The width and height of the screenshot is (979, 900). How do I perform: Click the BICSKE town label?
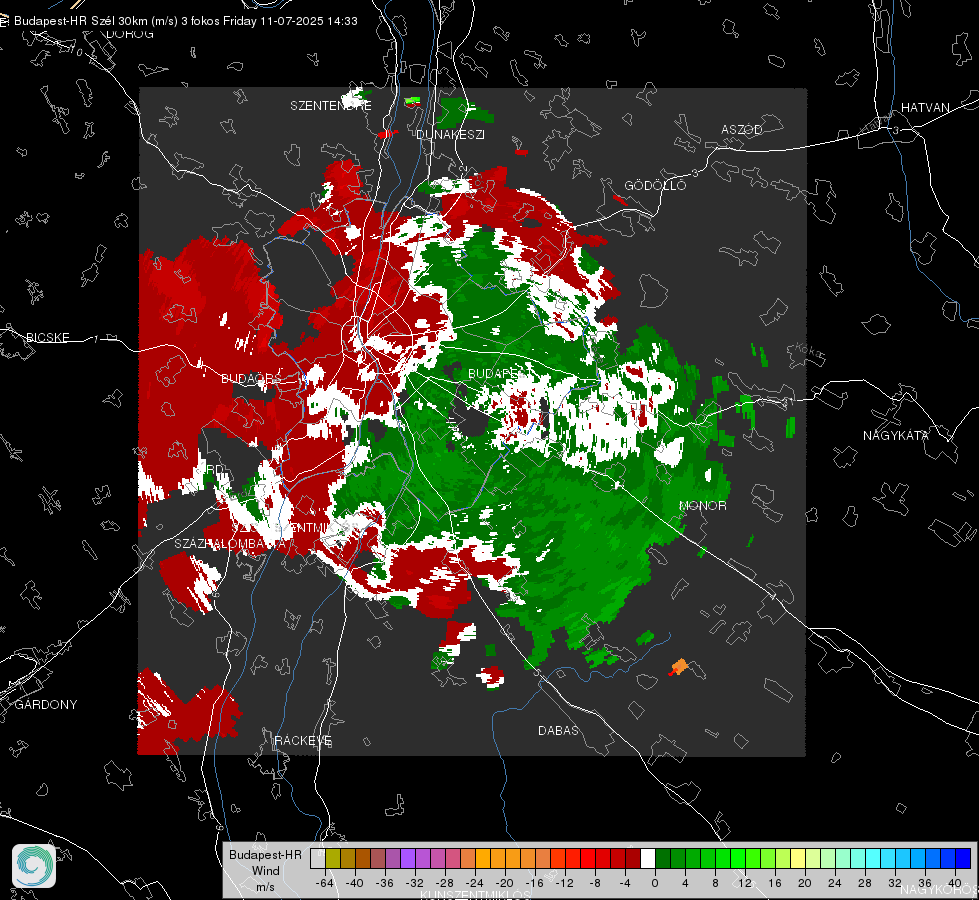point(48,338)
